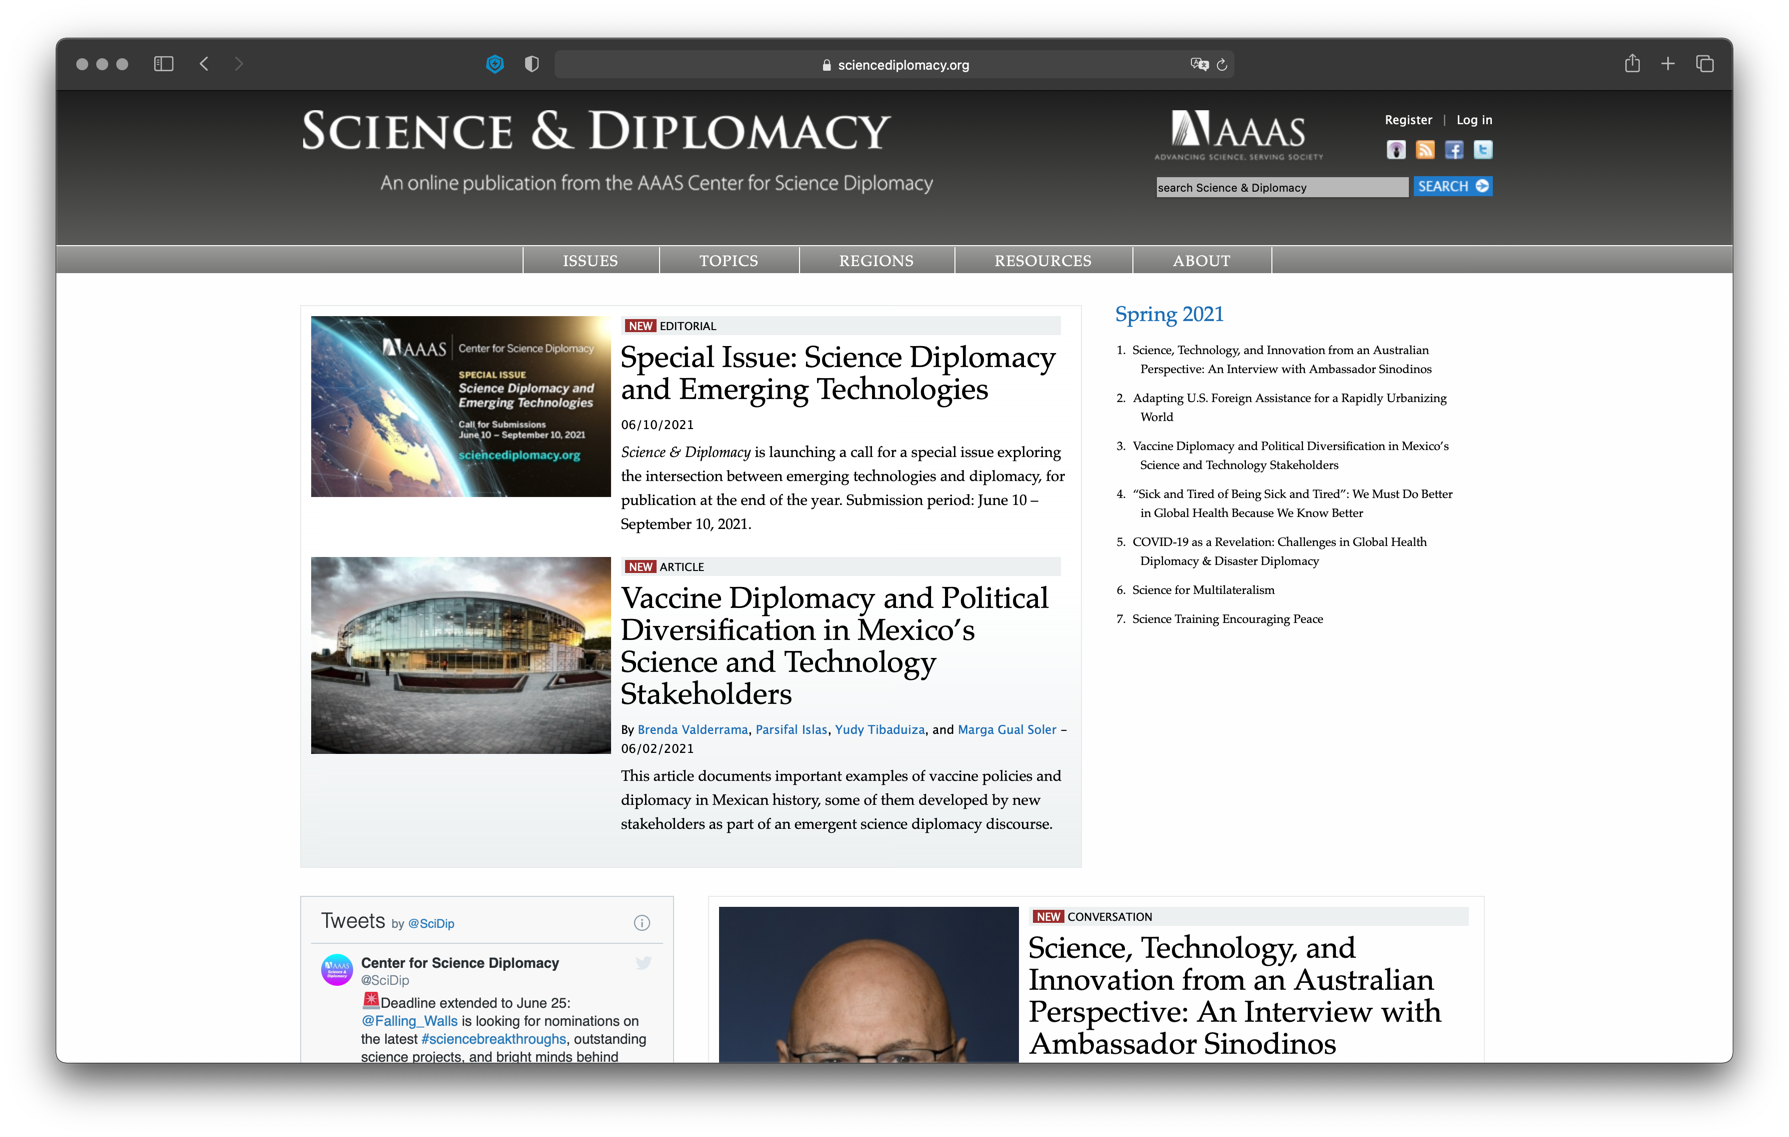This screenshot has height=1137, width=1789.
Task: Toggle the Safari sidebar icon
Action: (164, 64)
